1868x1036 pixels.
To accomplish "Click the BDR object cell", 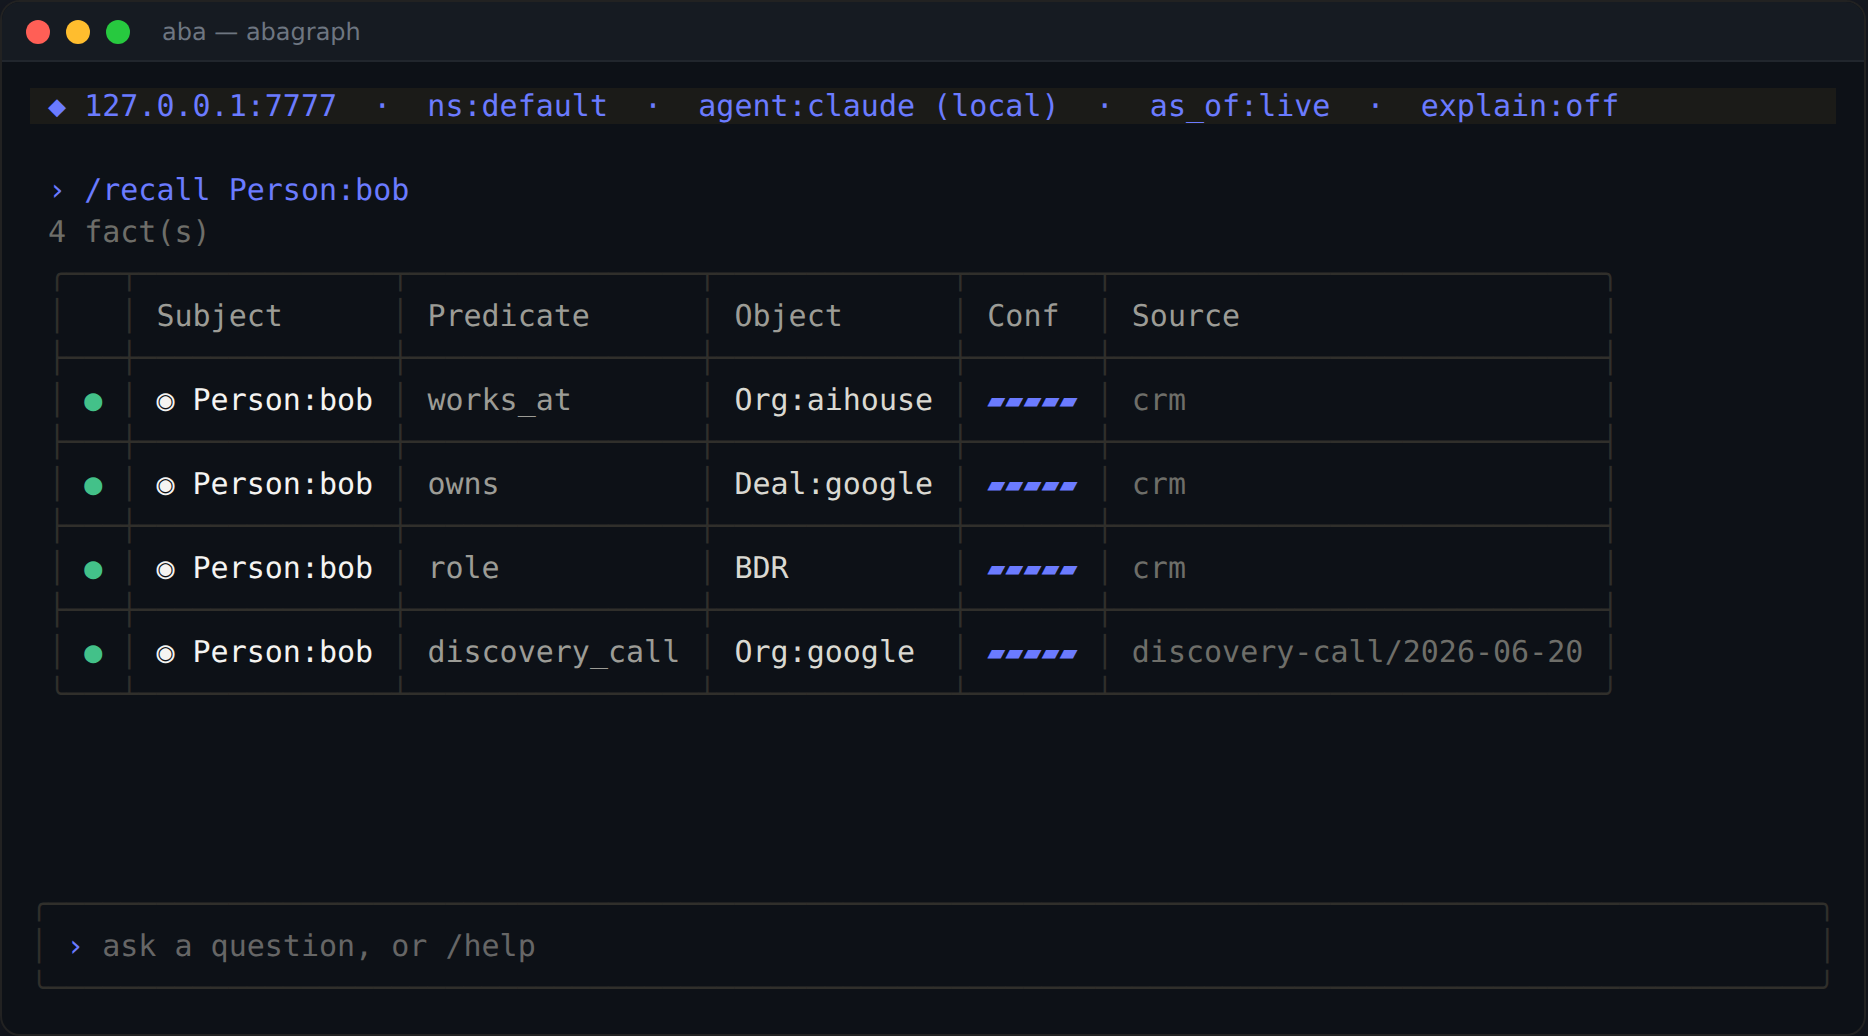I will pos(762,568).
